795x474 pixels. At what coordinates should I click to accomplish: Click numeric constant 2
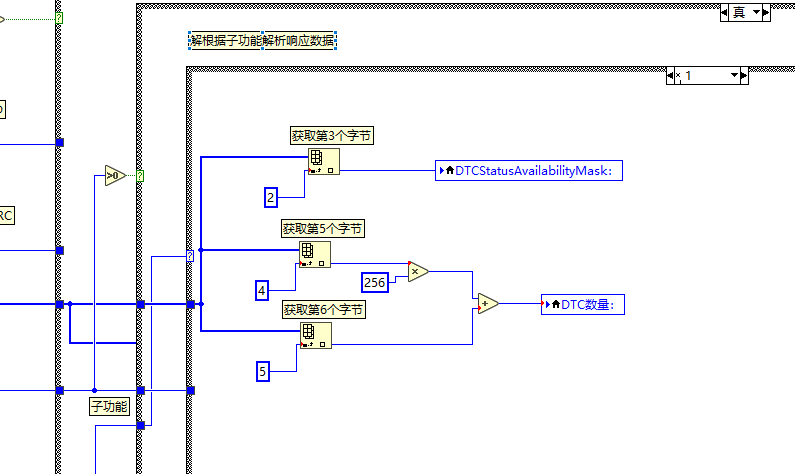(271, 197)
